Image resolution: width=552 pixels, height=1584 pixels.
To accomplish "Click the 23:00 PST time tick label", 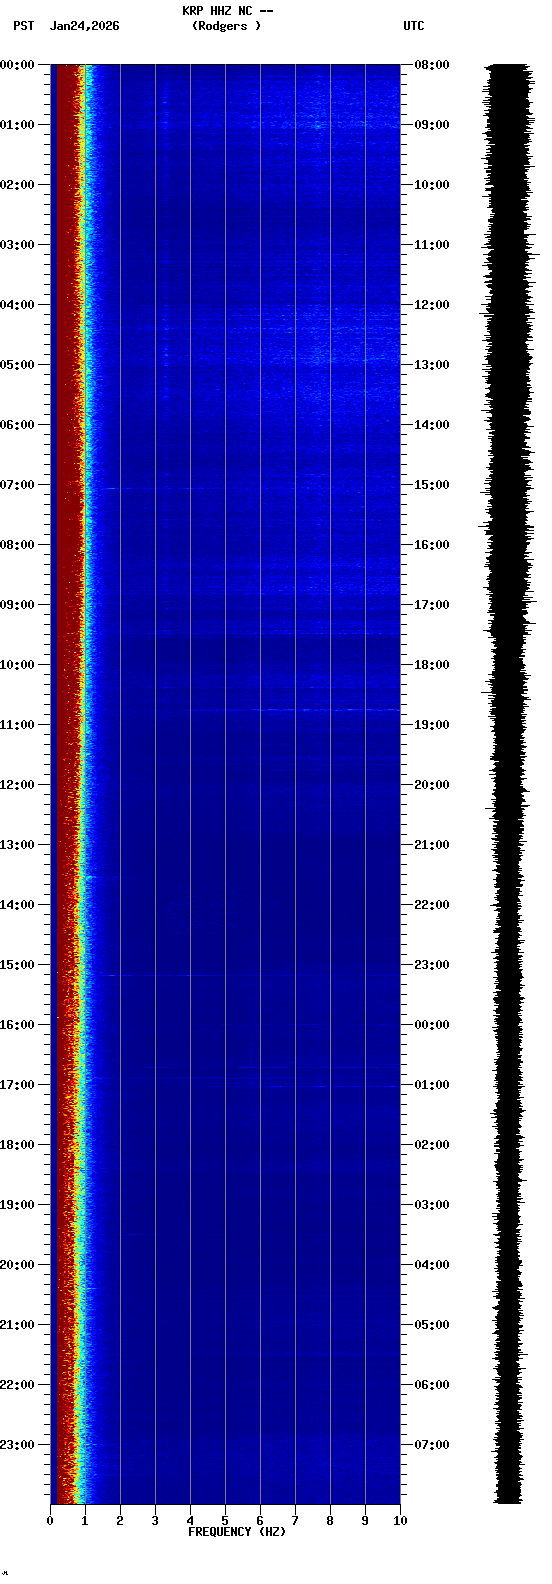I will tap(17, 1445).
